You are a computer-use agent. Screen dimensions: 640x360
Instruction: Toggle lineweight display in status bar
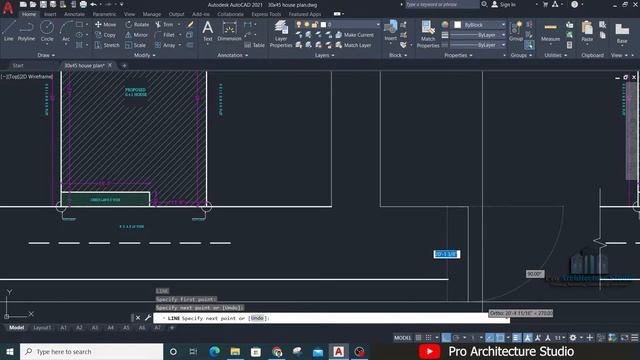click(x=516, y=338)
